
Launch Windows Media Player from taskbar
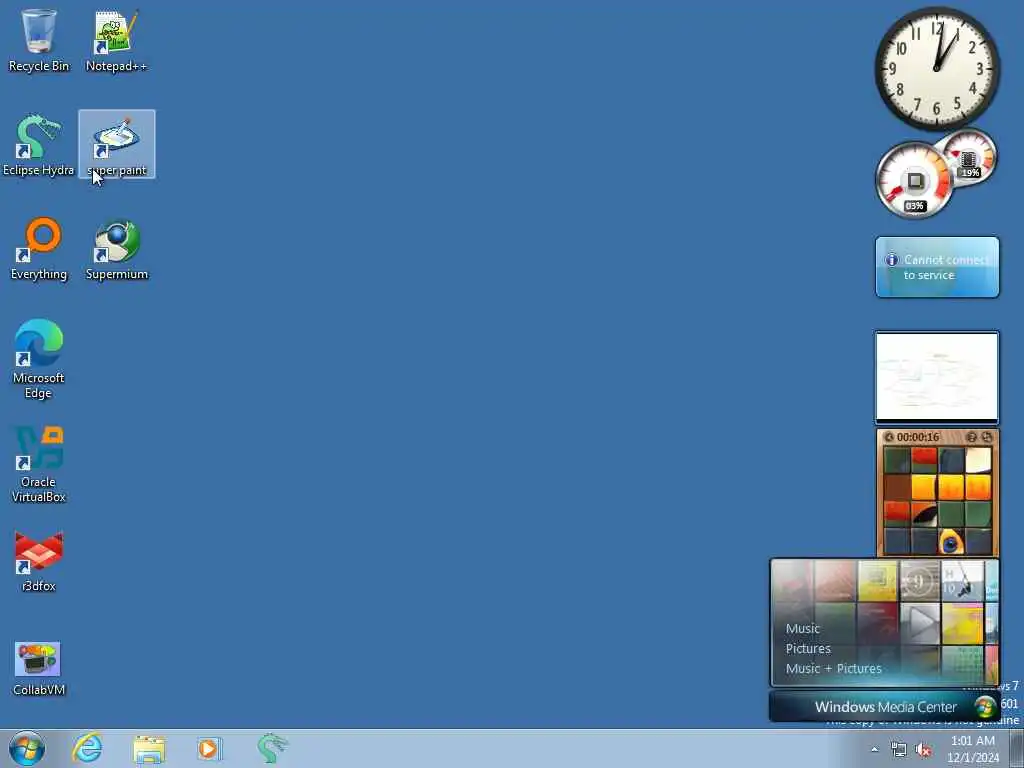coord(210,748)
